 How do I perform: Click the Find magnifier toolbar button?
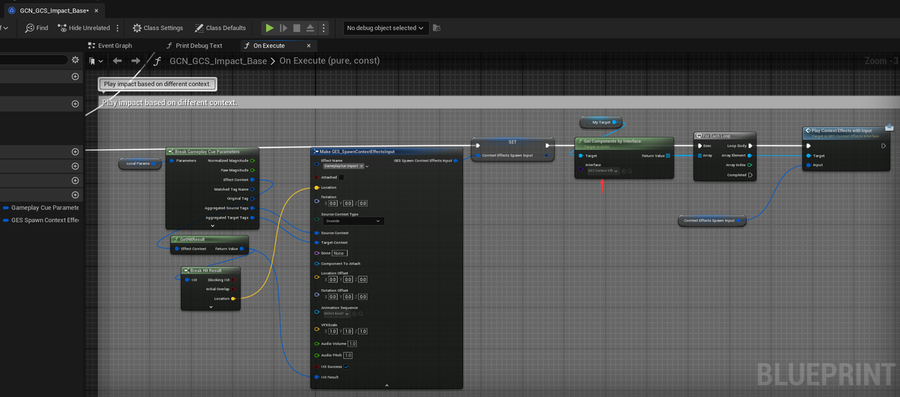click(37, 28)
